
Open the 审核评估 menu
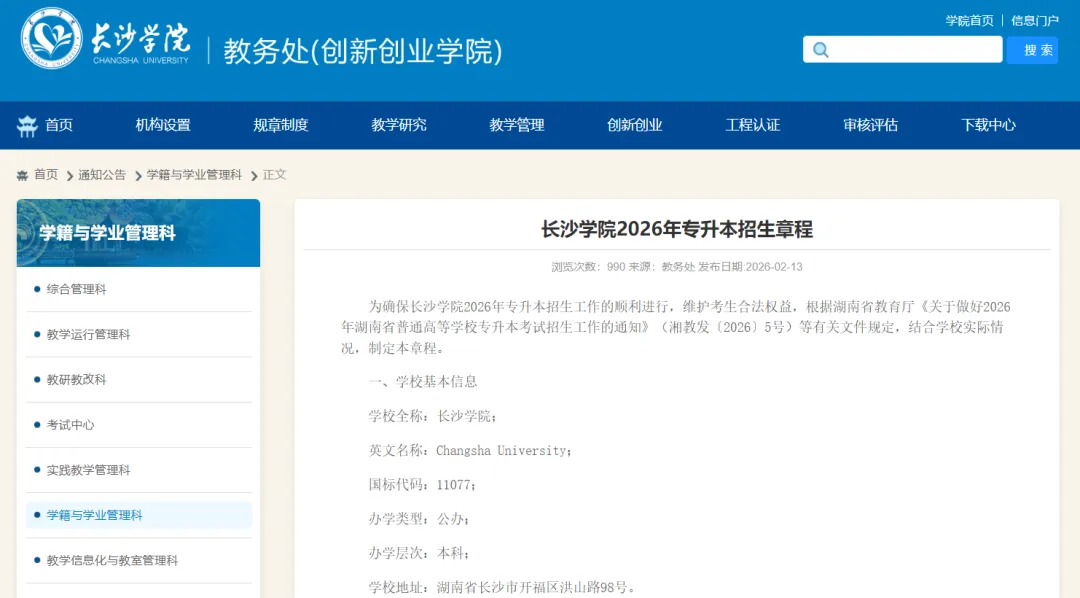(x=871, y=125)
